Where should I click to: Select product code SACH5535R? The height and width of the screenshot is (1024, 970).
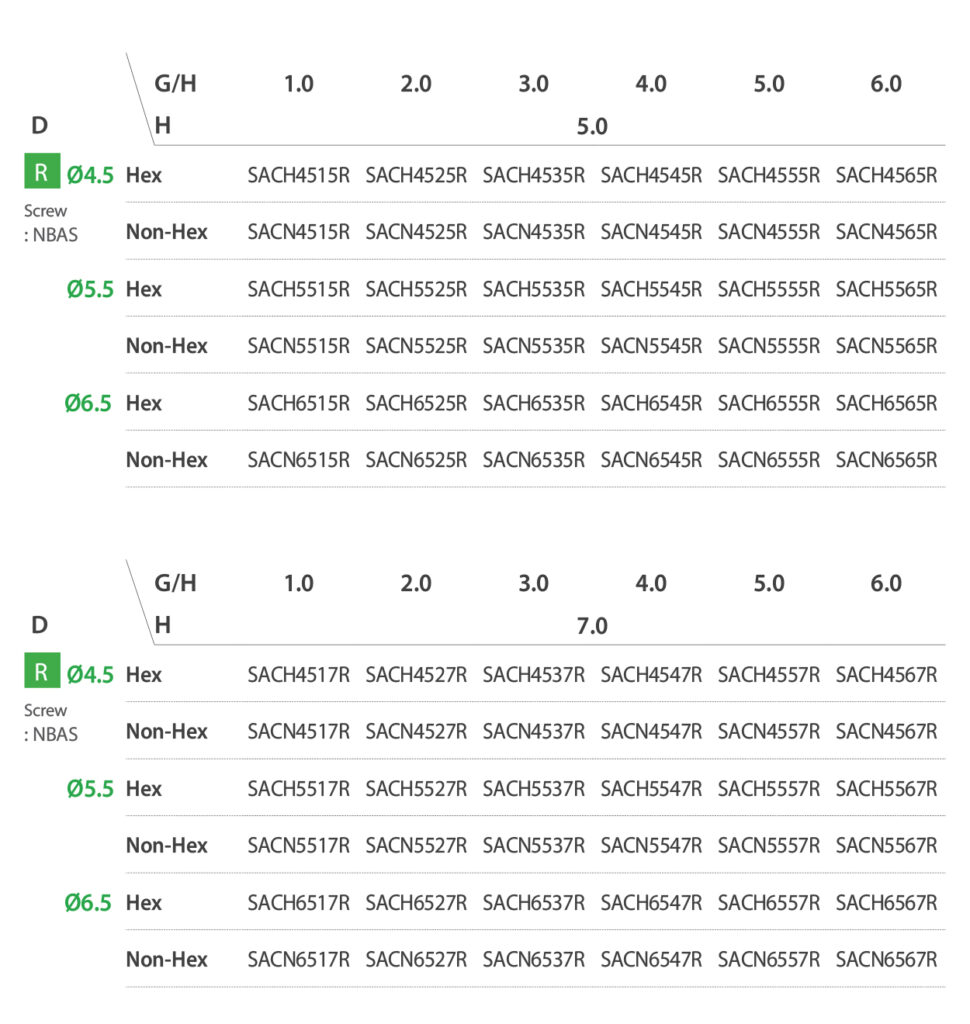point(533,289)
